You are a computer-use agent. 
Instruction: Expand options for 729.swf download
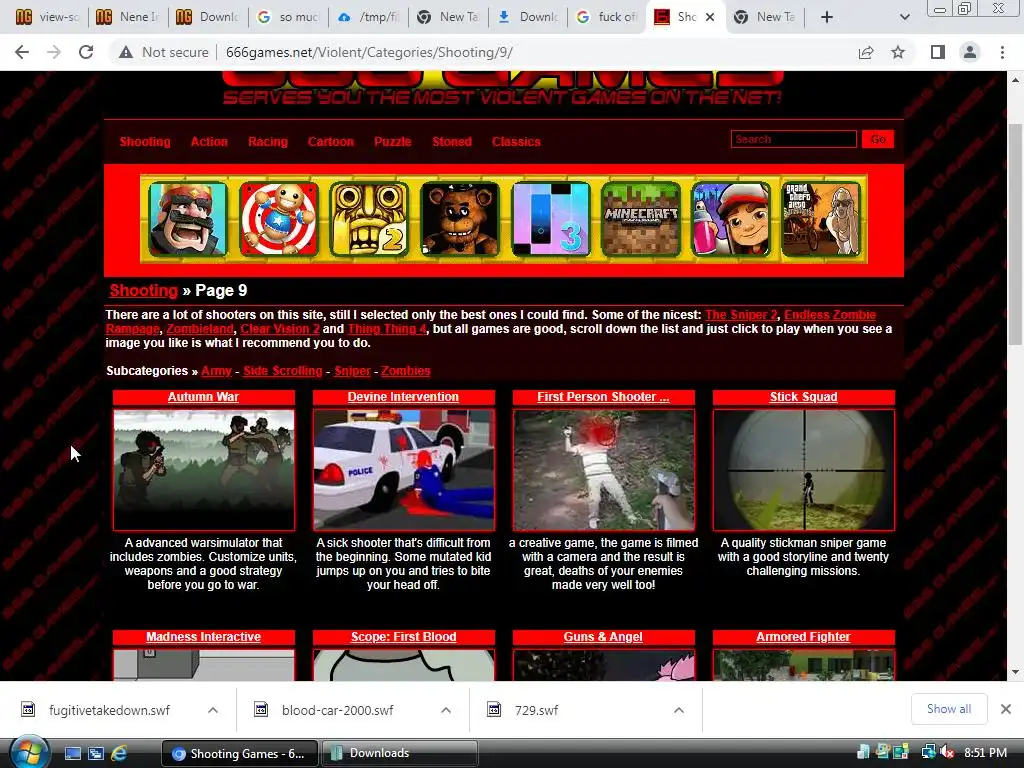click(x=679, y=710)
